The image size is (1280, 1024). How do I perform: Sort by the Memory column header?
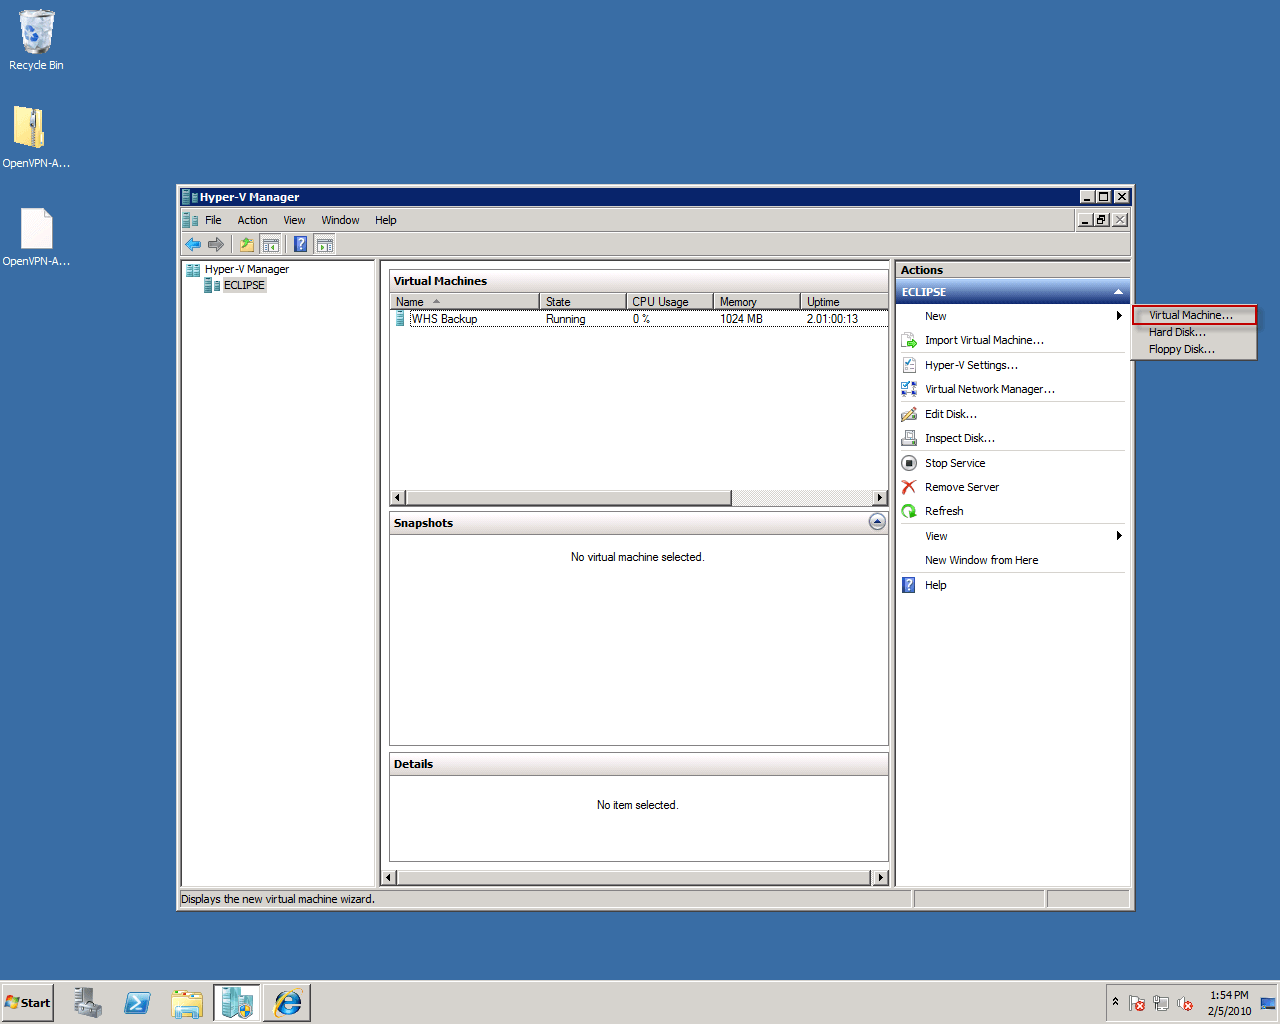(x=757, y=301)
